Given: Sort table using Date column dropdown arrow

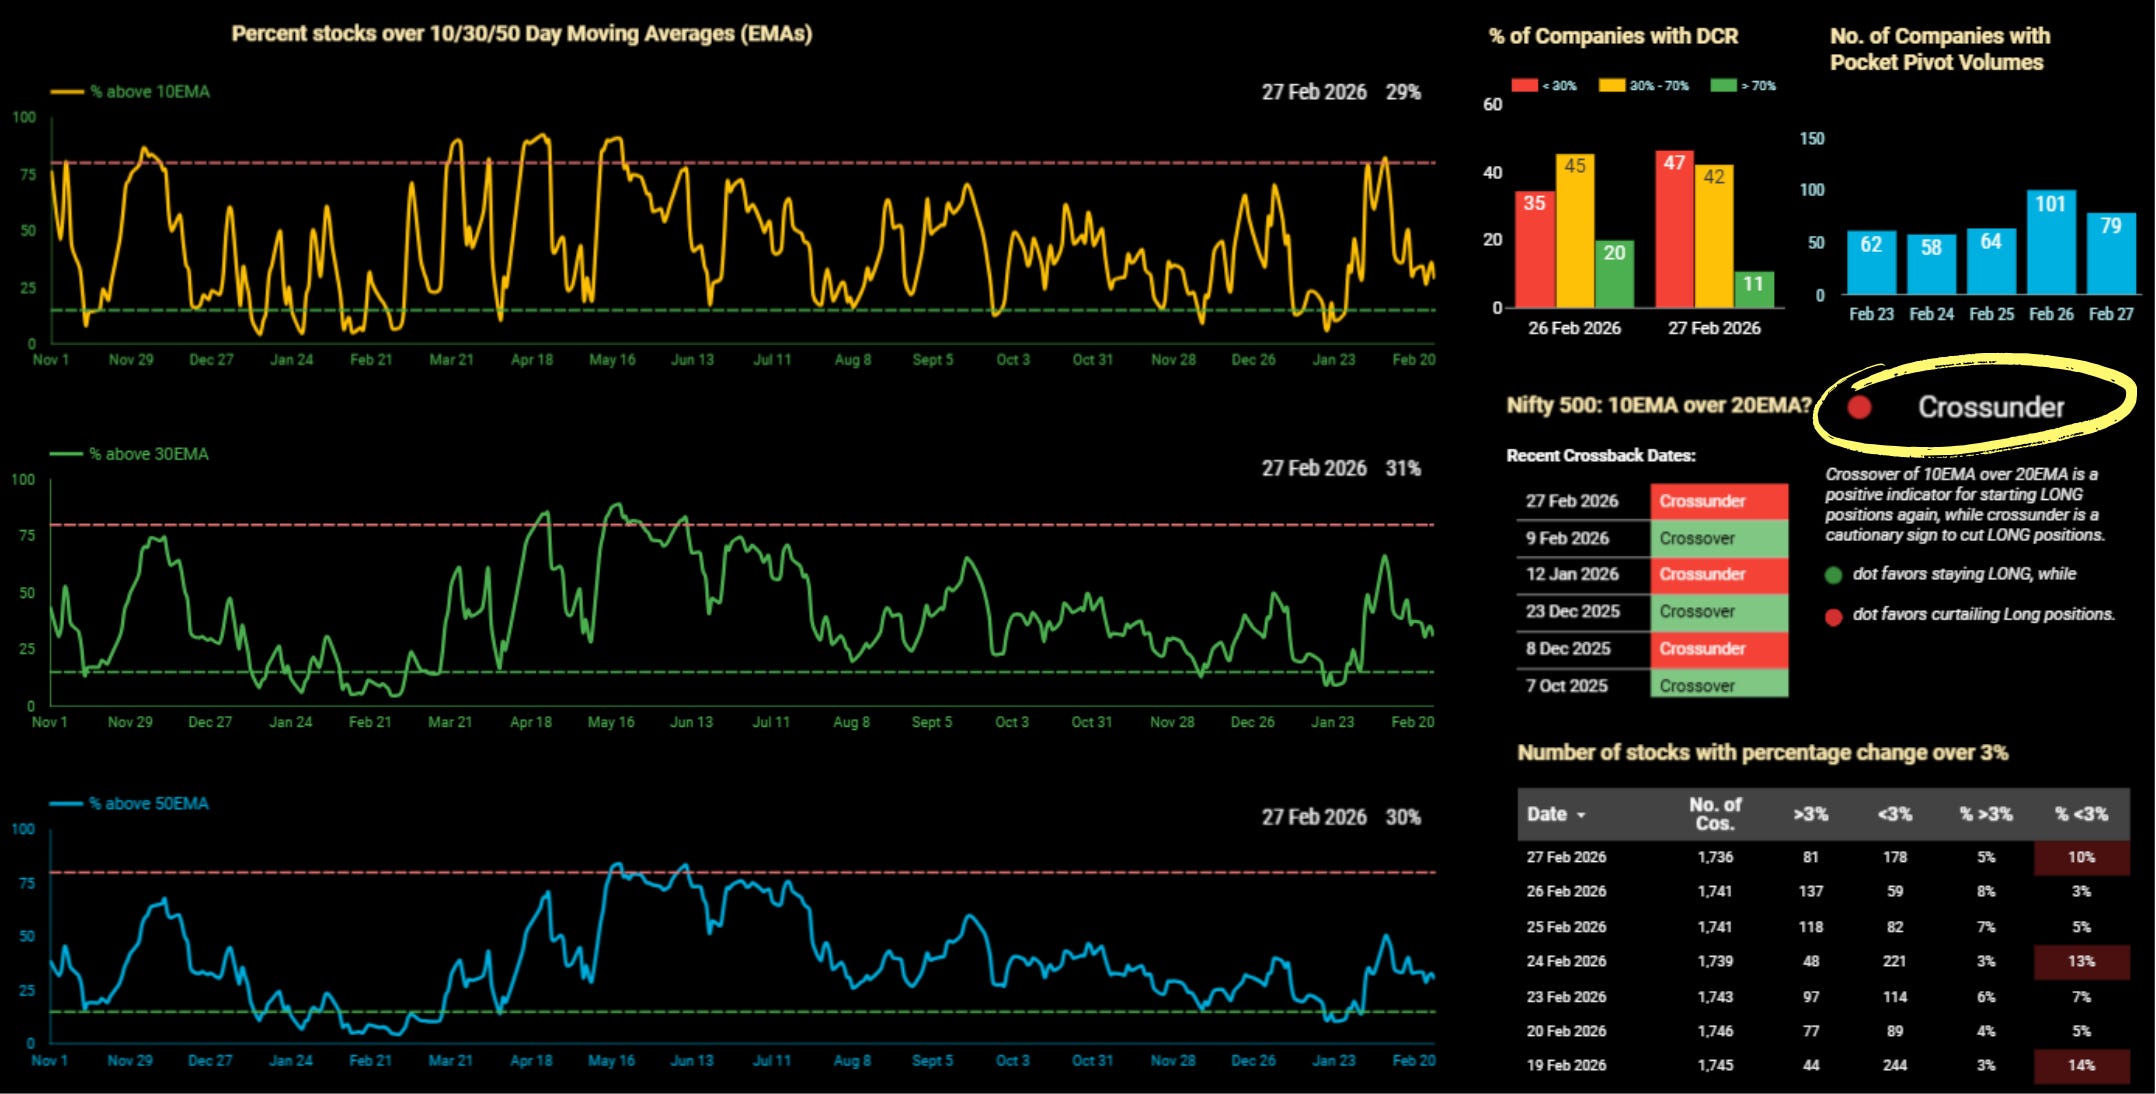Looking at the screenshot, I should [x=1581, y=816].
